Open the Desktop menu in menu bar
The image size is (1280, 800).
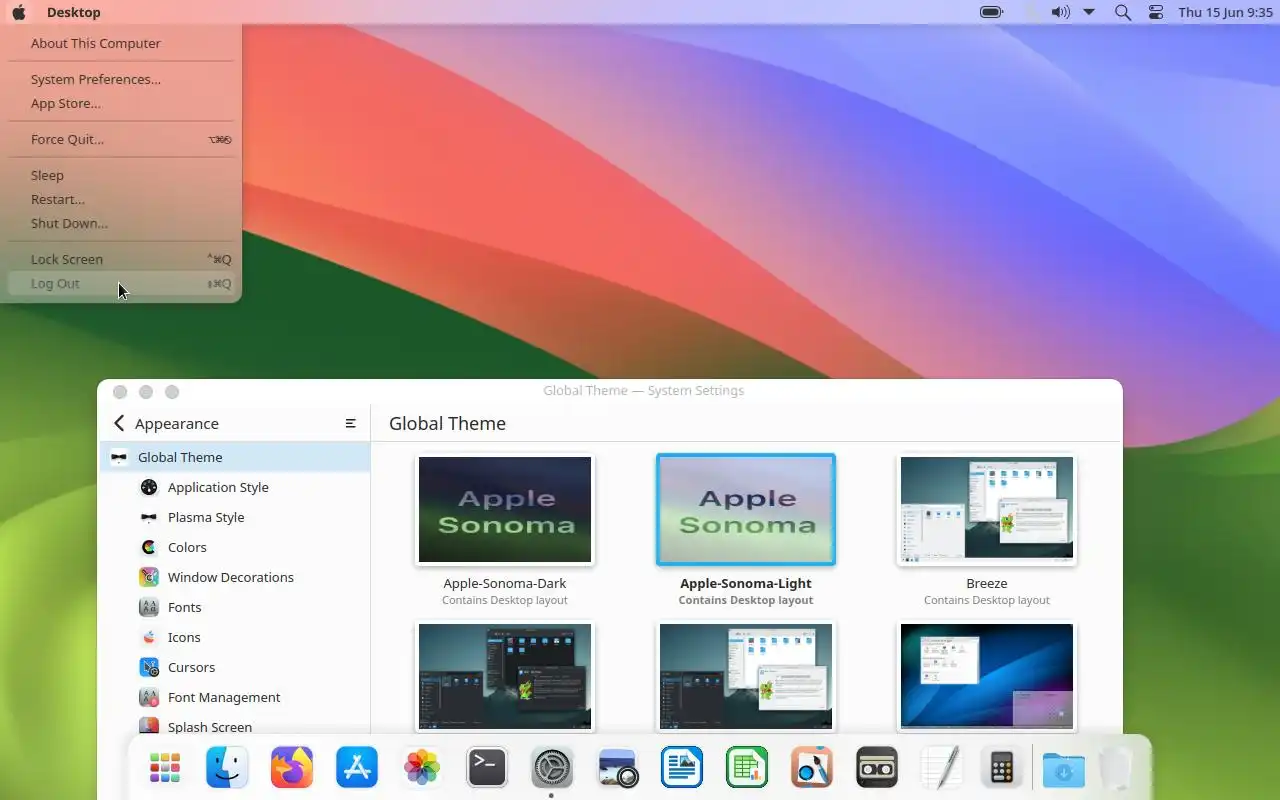point(74,12)
